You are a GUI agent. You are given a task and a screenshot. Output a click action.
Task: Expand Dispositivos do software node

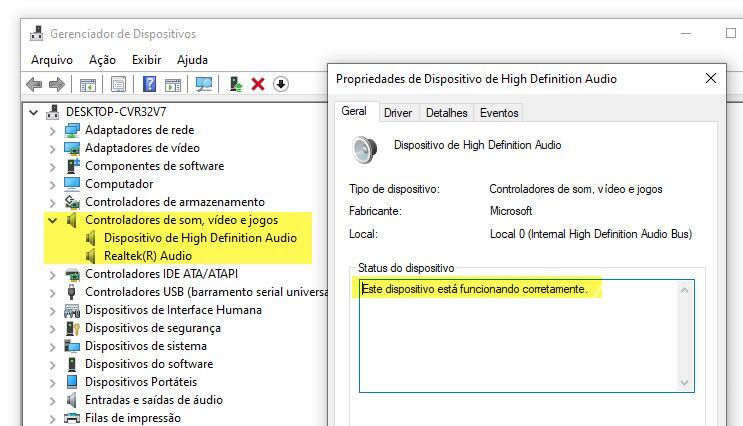(53, 364)
